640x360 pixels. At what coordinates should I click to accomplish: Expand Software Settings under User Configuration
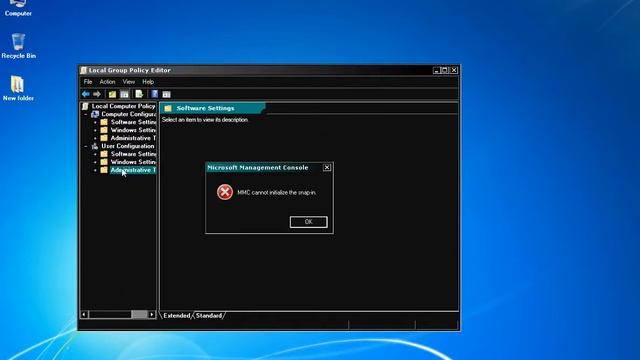96,154
